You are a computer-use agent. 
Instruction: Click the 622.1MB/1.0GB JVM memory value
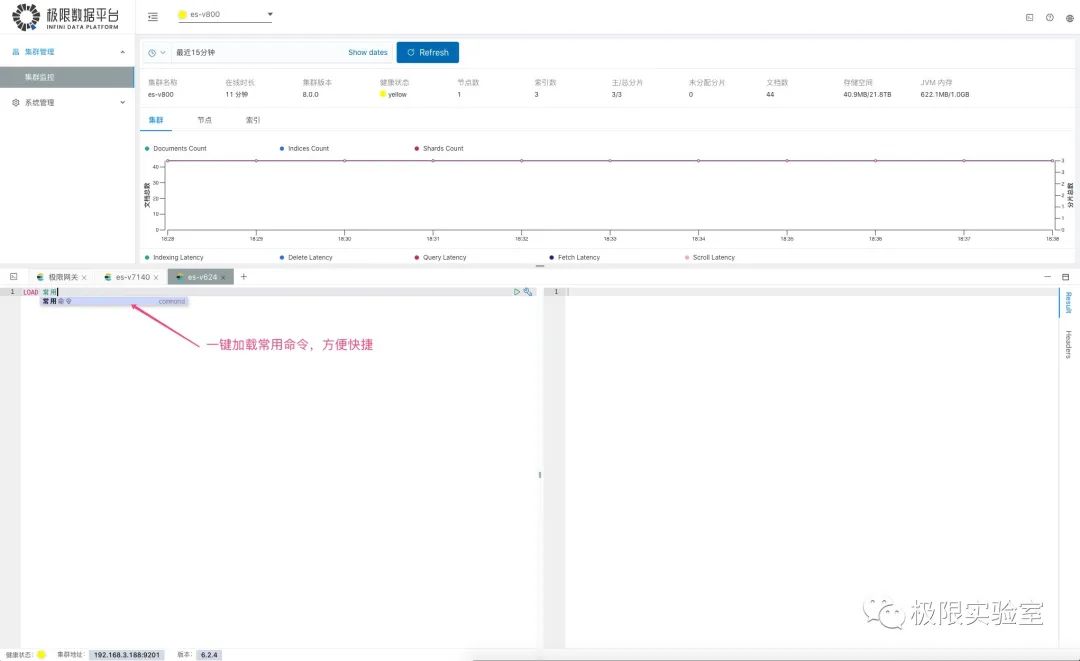coord(945,94)
